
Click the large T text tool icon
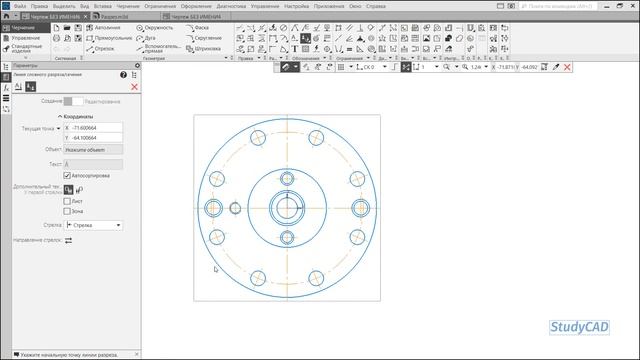tap(294, 49)
